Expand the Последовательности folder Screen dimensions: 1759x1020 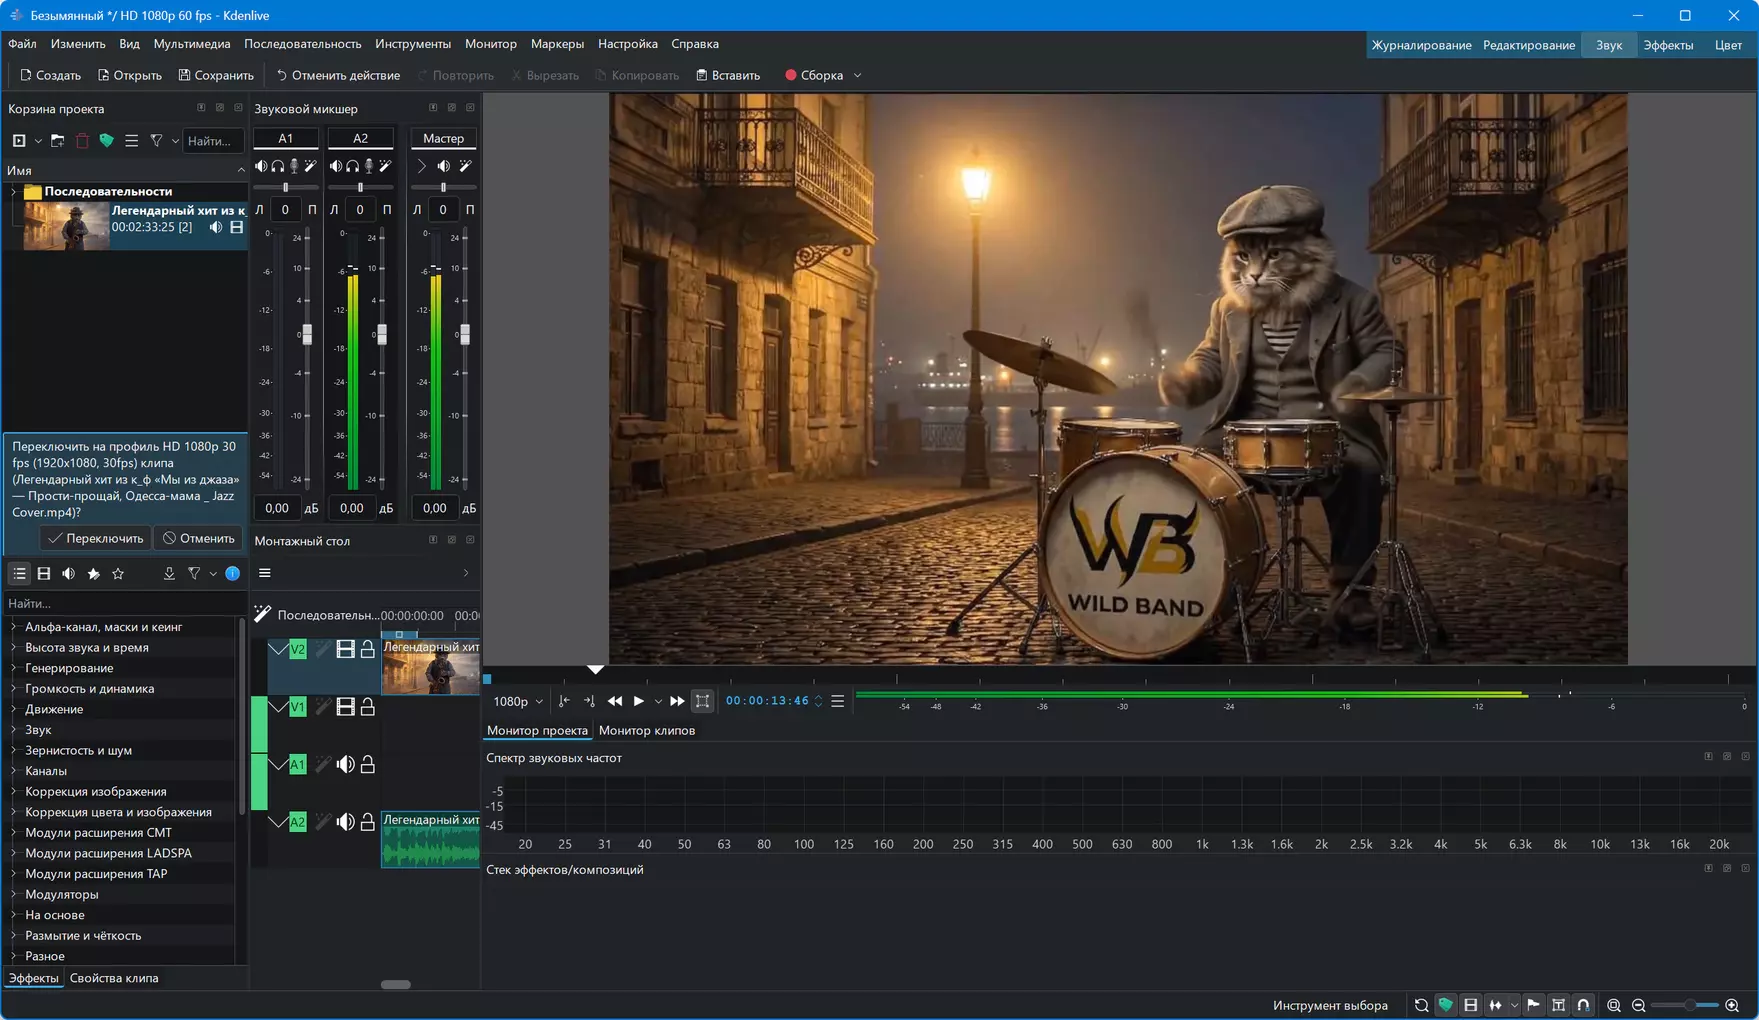[x=13, y=191]
